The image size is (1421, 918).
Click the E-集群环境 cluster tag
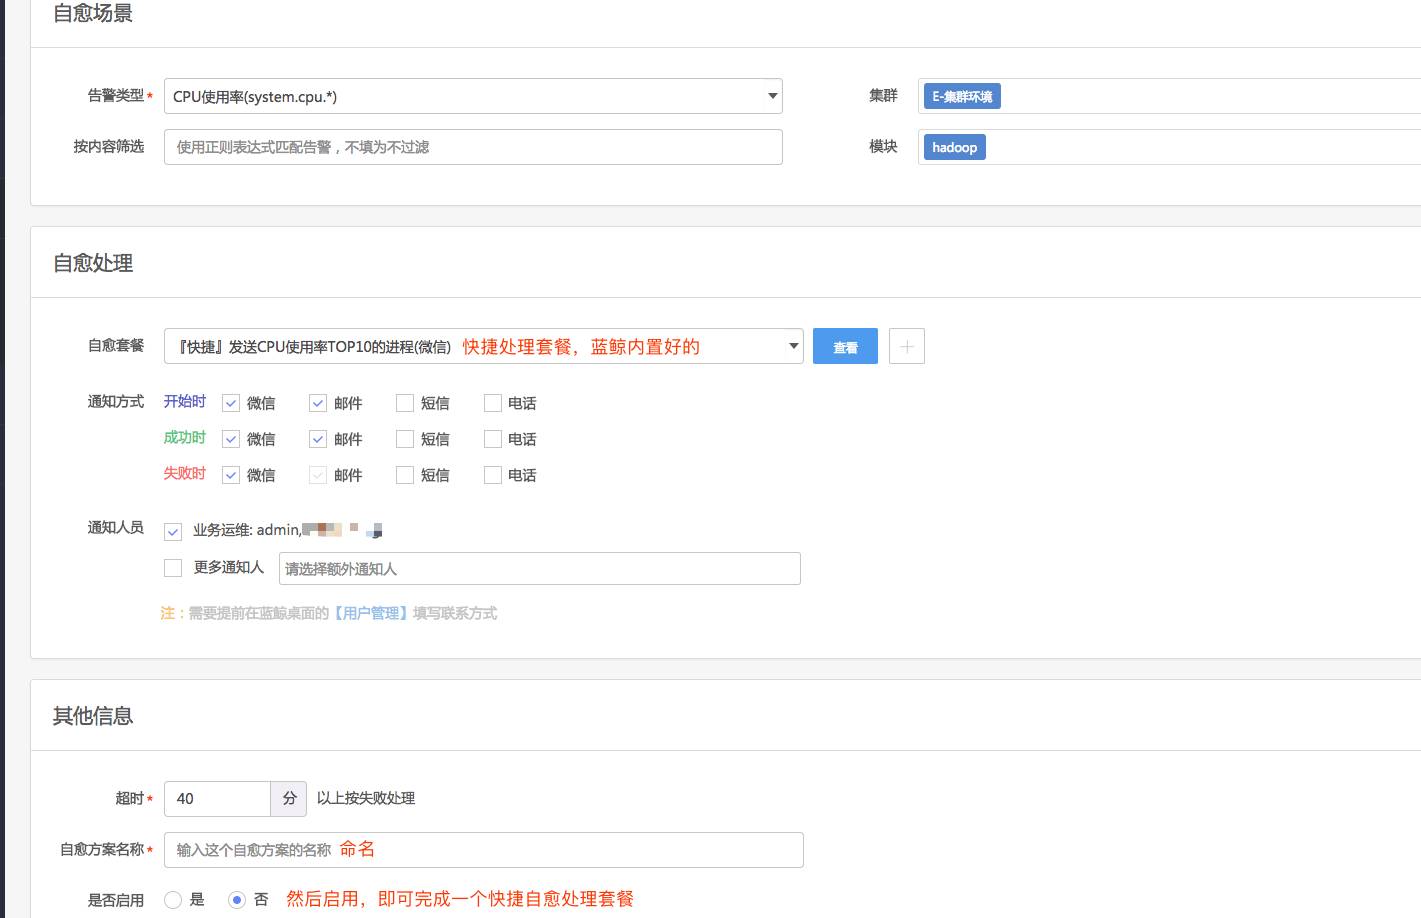coord(962,96)
